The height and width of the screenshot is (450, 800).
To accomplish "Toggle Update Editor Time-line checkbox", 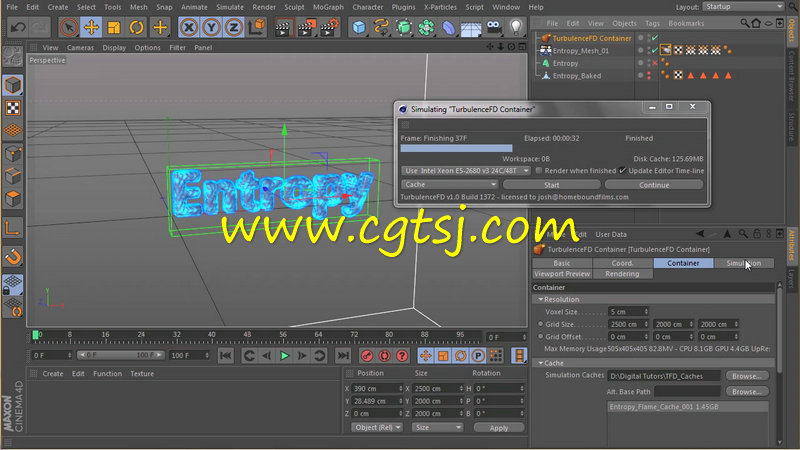I will coord(622,171).
